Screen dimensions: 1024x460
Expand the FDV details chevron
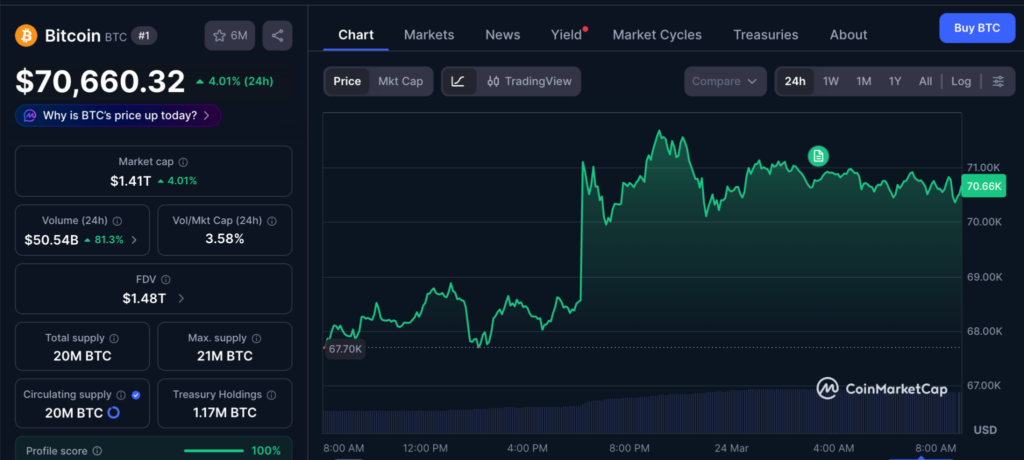[x=181, y=298]
